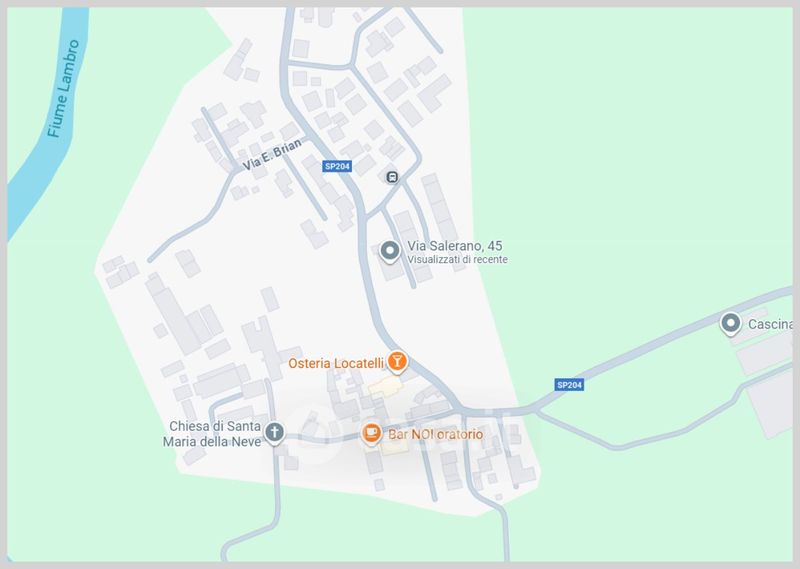The height and width of the screenshot is (569, 800).
Task: Open the Osteria Locatelli restaurant marker
Action: 397,361
